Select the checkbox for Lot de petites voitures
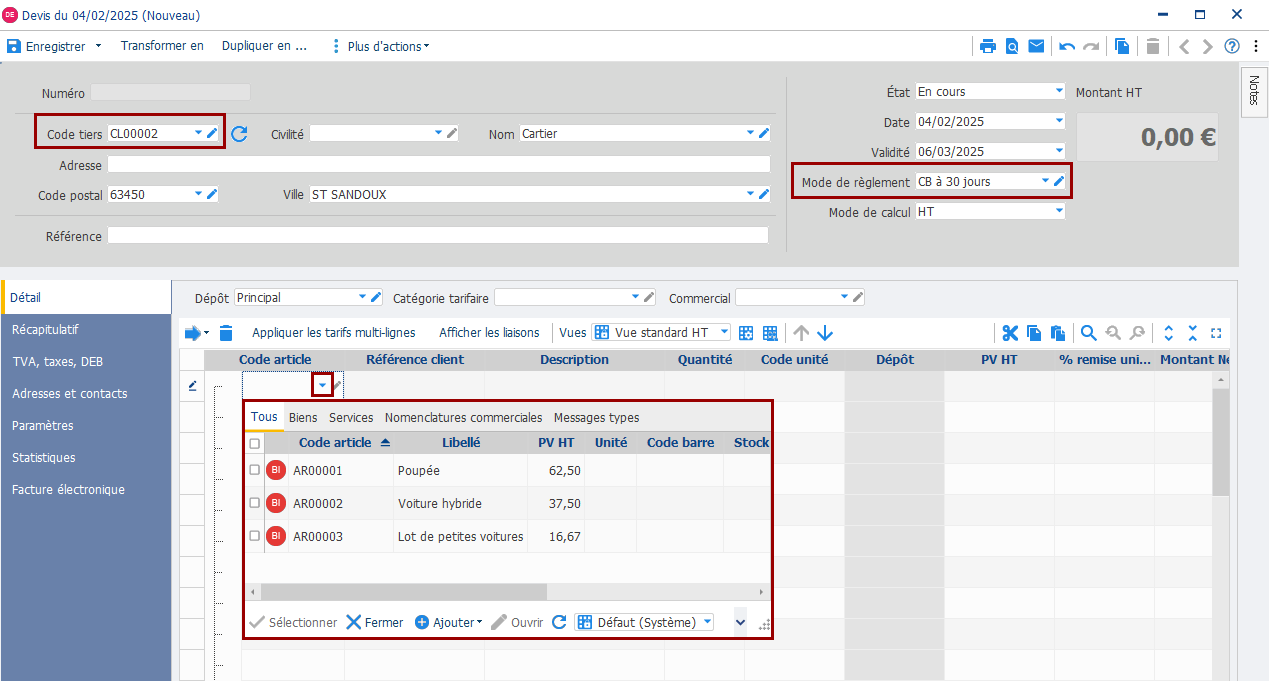The width and height of the screenshot is (1269, 681). (255, 536)
